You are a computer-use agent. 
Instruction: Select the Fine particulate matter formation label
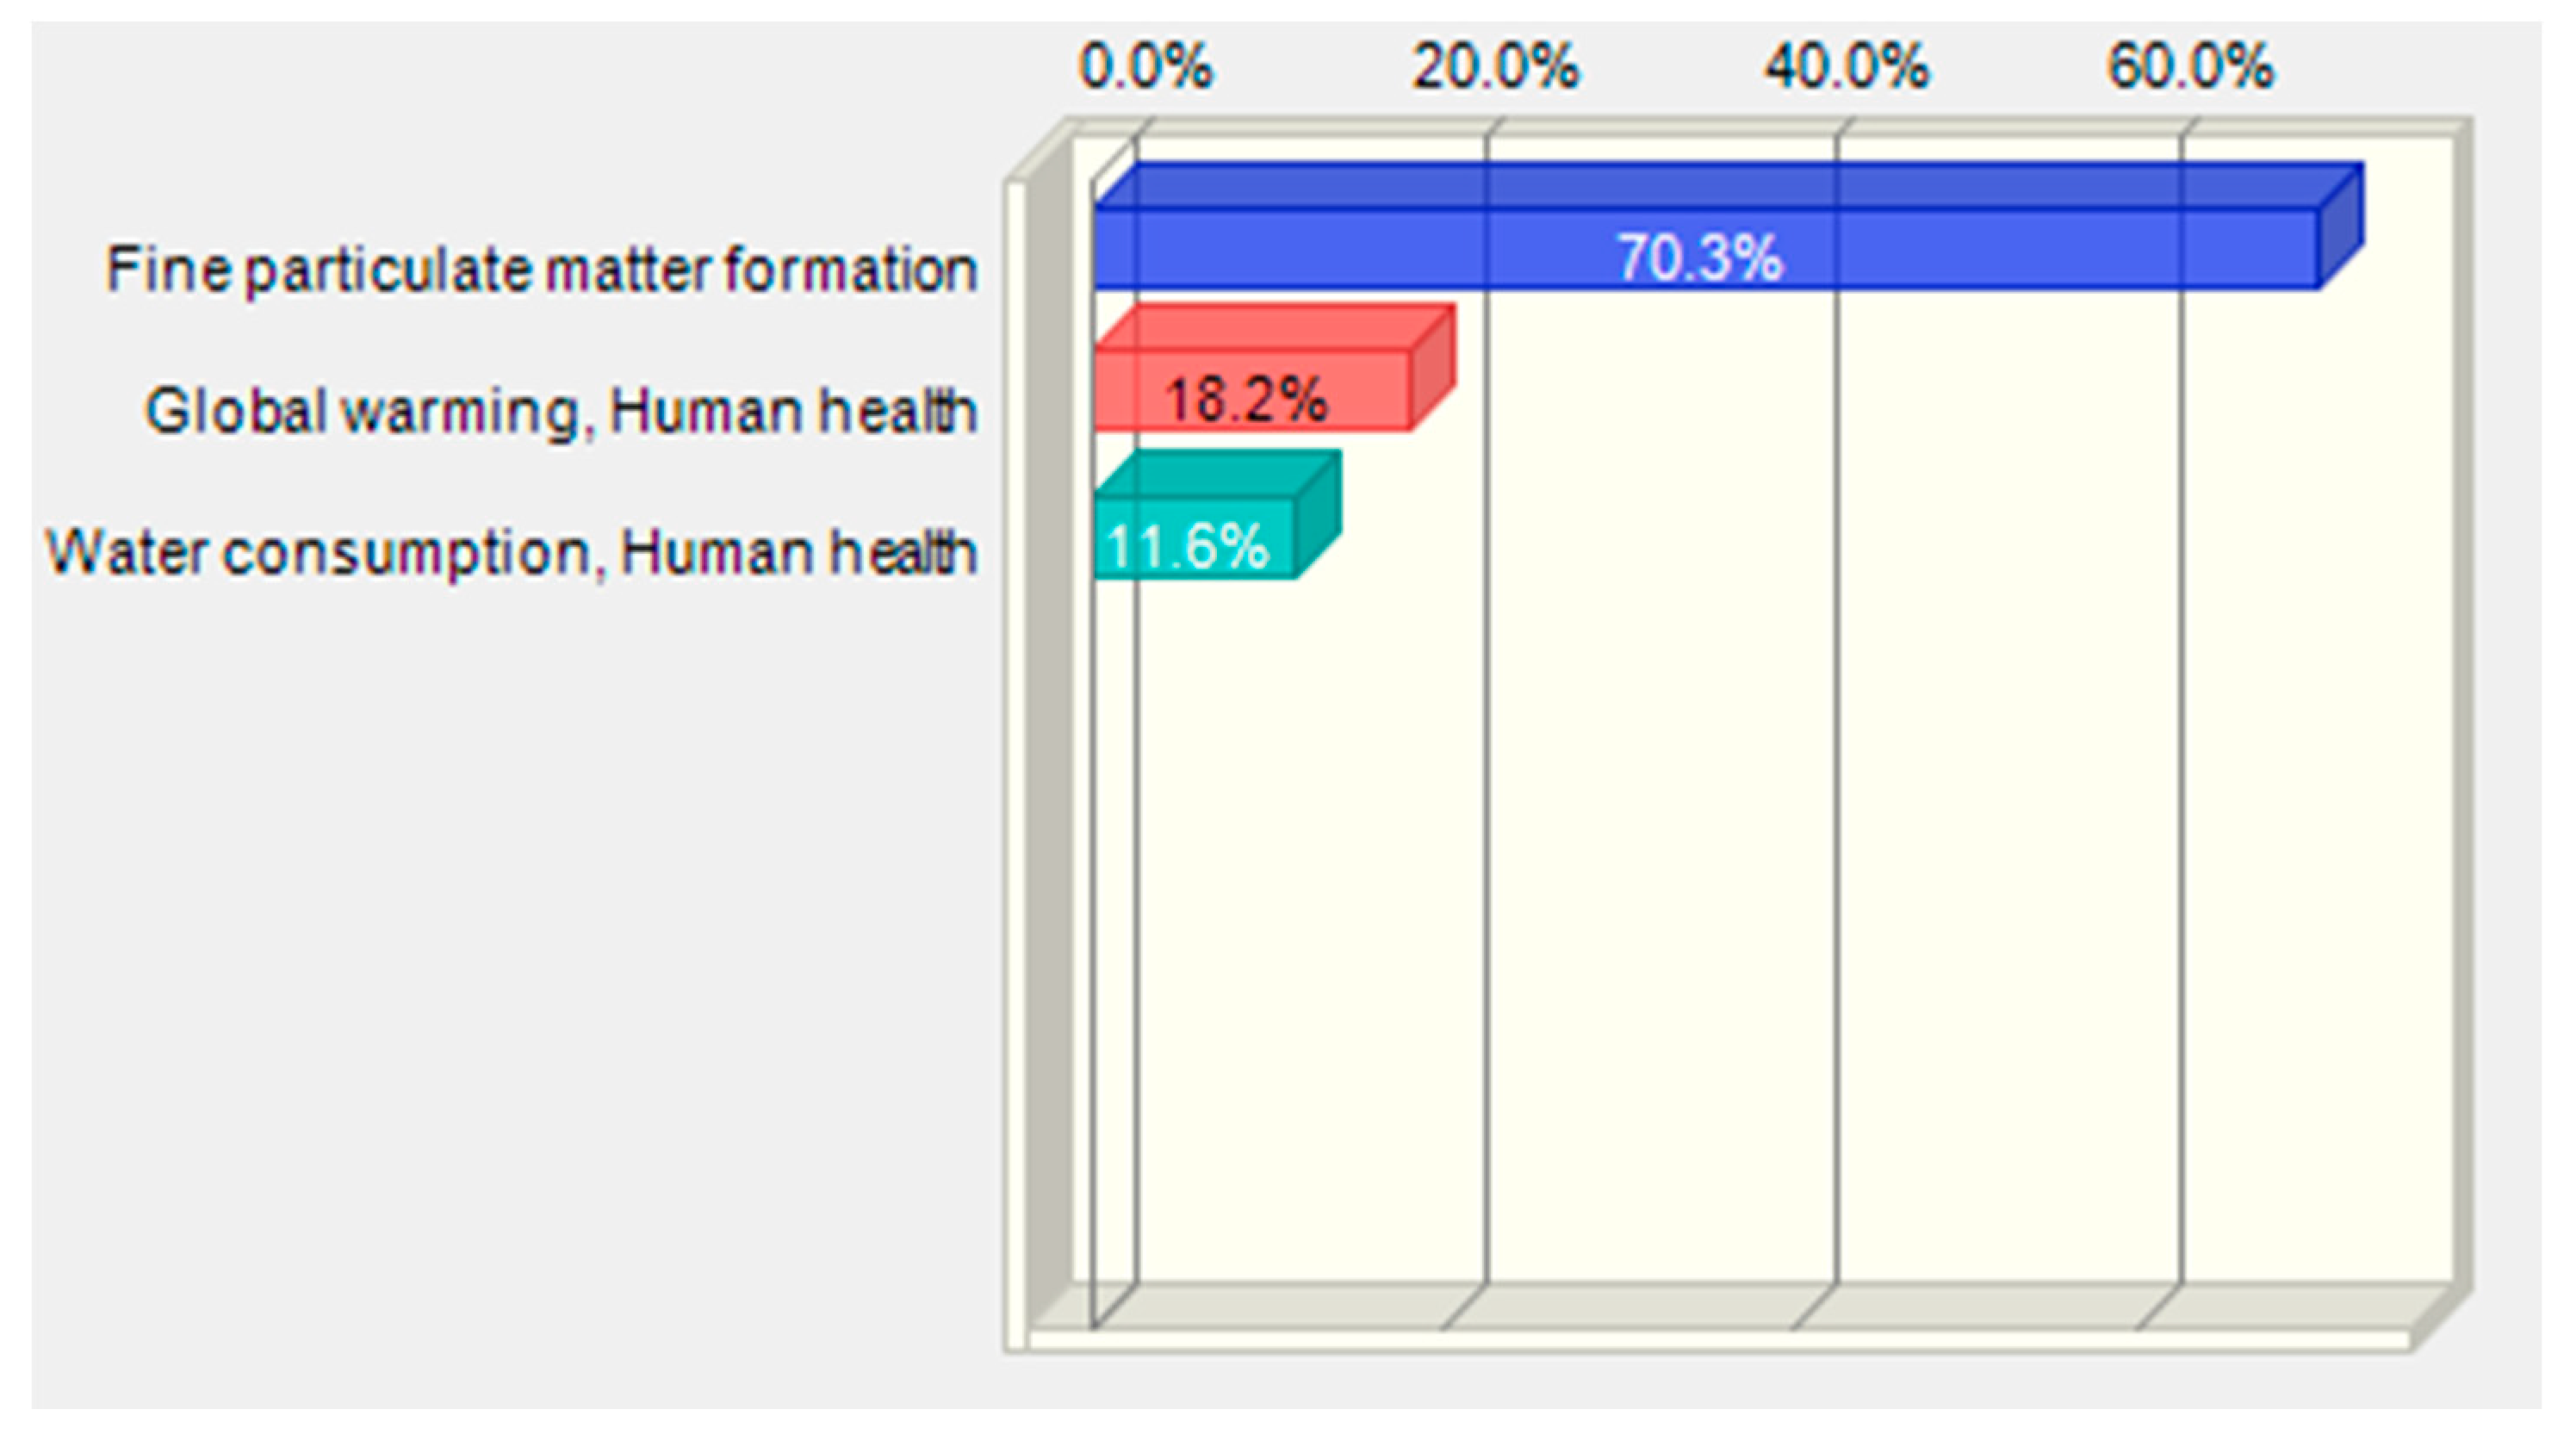coord(541,270)
